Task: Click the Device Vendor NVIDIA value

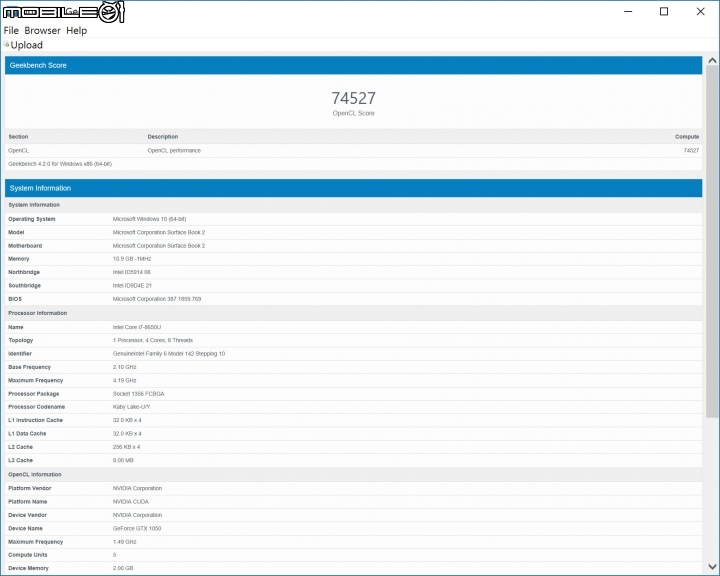Action: [x=137, y=515]
